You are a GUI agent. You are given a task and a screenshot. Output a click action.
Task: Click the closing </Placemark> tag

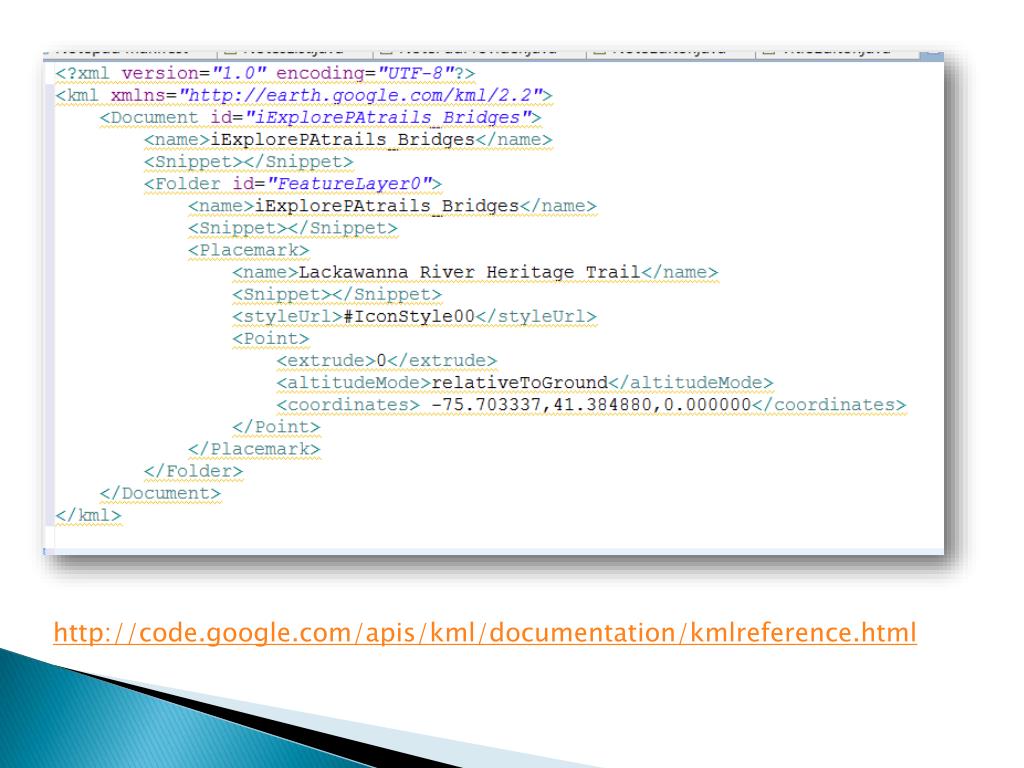click(x=254, y=449)
